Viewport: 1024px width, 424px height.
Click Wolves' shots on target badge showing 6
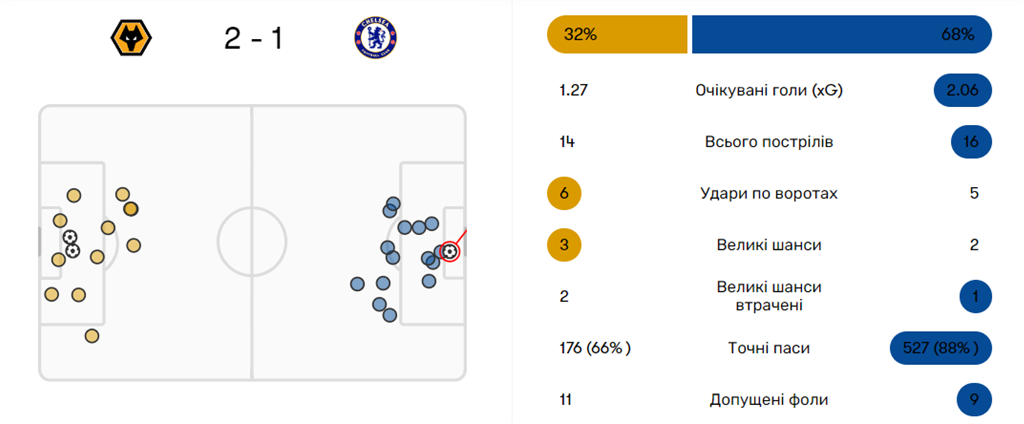565,193
